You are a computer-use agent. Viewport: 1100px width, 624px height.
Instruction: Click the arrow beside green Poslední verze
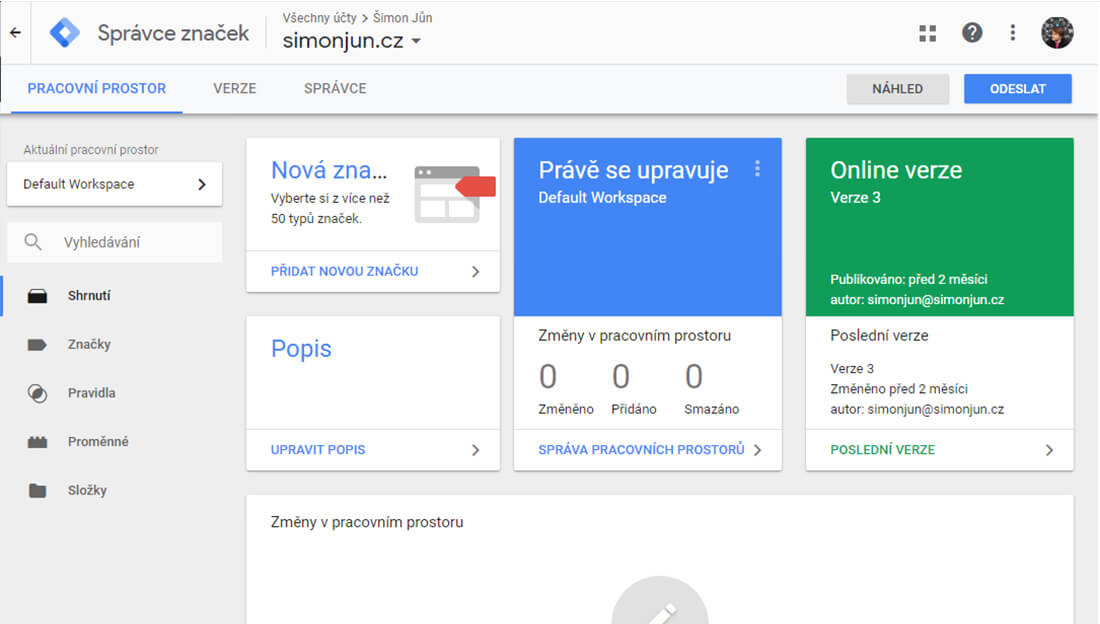click(x=1049, y=450)
